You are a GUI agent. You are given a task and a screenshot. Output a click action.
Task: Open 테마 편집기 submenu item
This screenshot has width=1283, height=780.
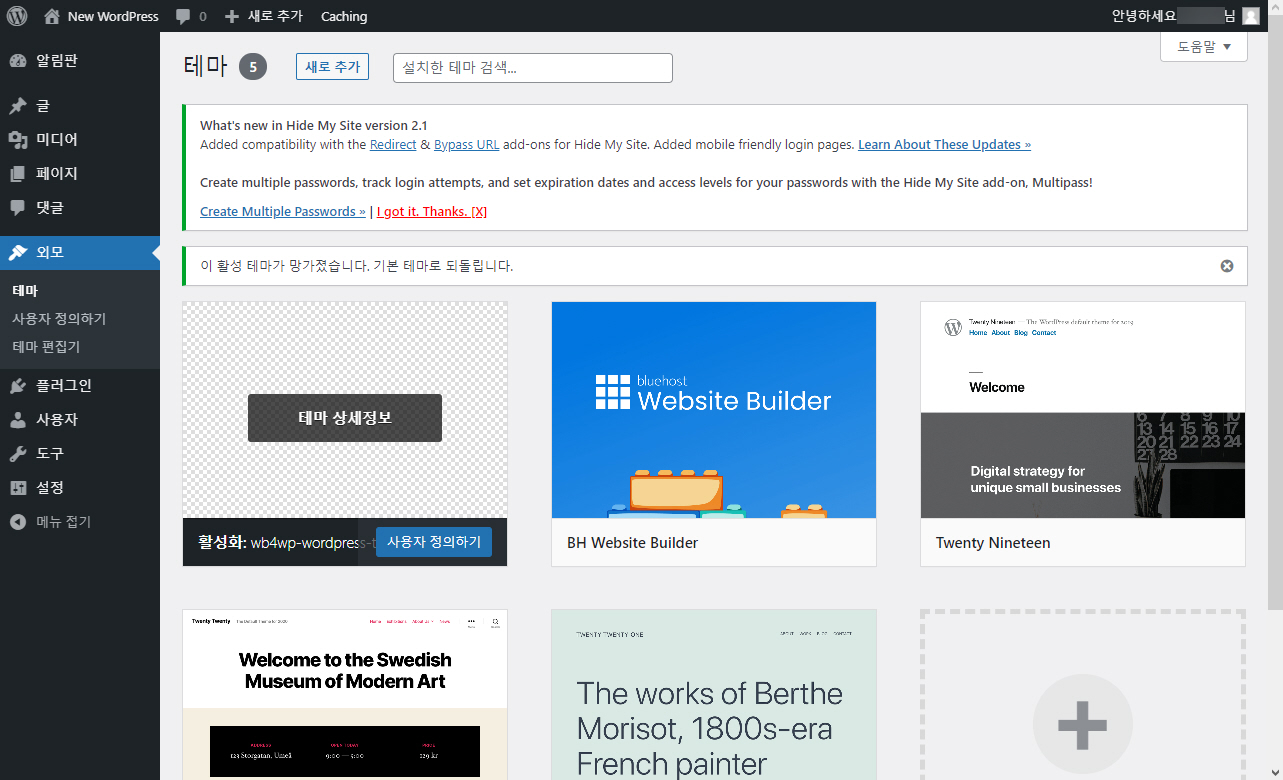click(46, 347)
